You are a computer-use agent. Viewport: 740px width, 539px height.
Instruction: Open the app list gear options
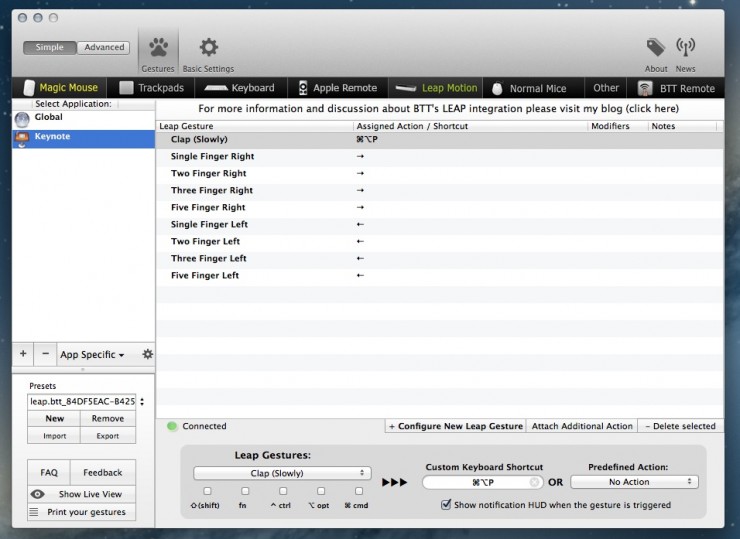147,354
